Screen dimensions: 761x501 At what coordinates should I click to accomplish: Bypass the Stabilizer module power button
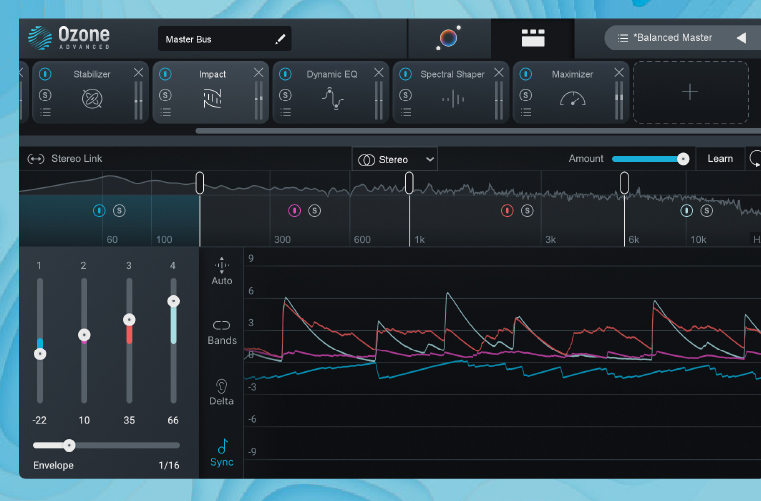(45, 74)
